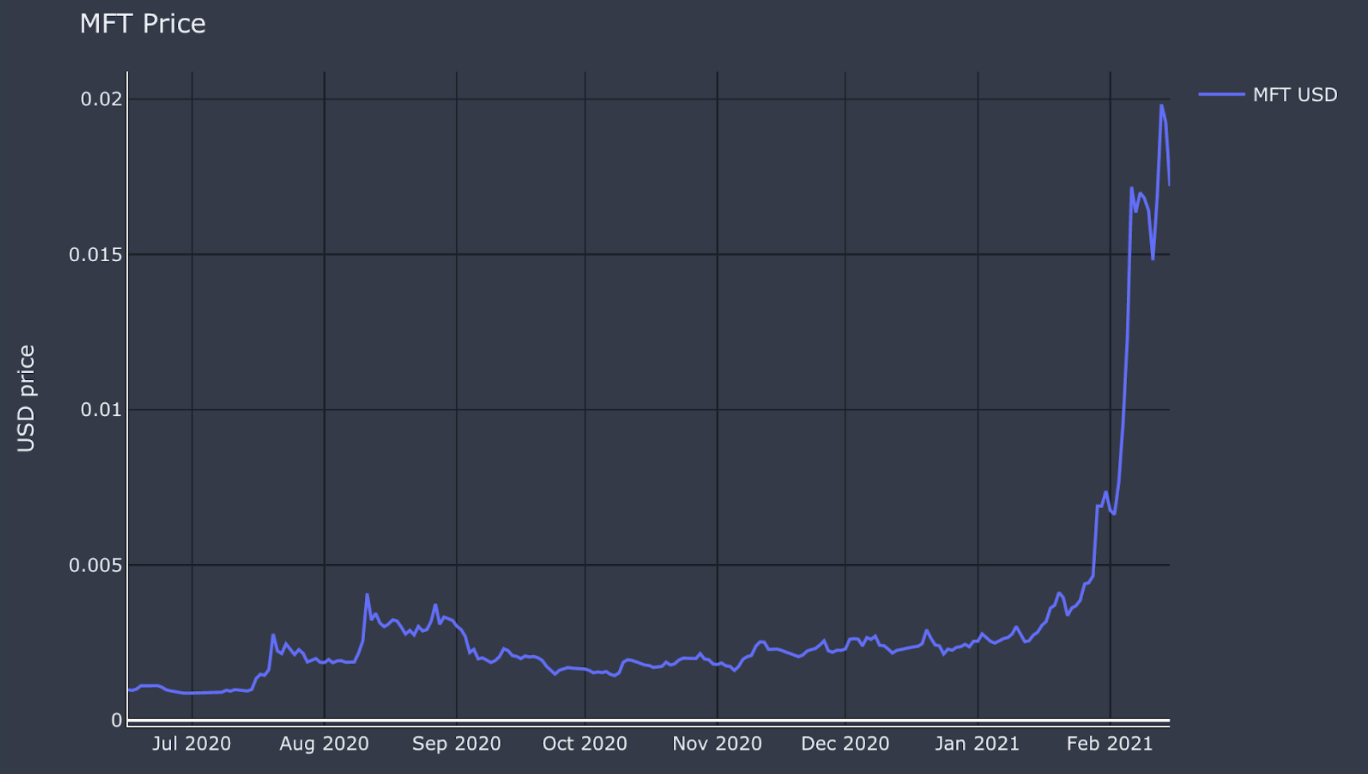This screenshot has height=774, width=1368.
Task: Click the 0 y-axis tick label
Action: pos(117,720)
